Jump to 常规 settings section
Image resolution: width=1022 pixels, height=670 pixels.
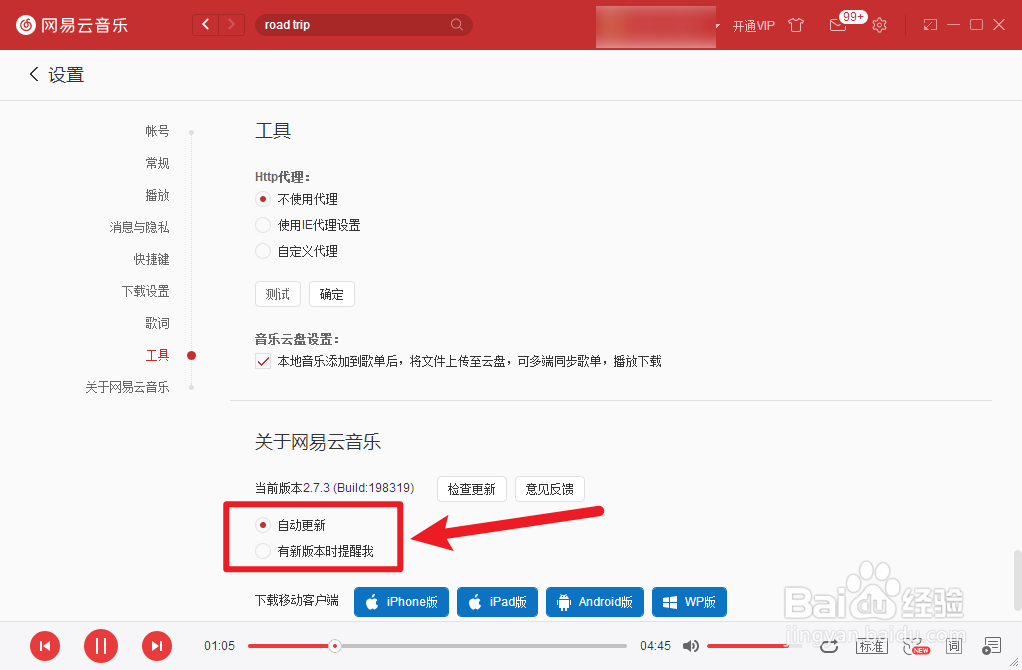157,163
